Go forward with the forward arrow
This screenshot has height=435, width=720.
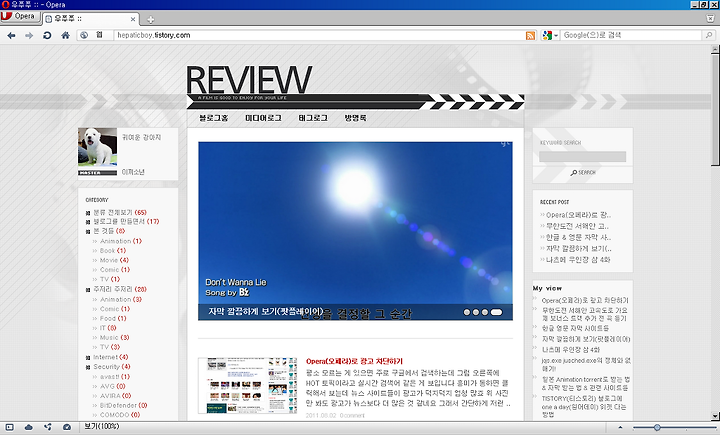point(29,35)
